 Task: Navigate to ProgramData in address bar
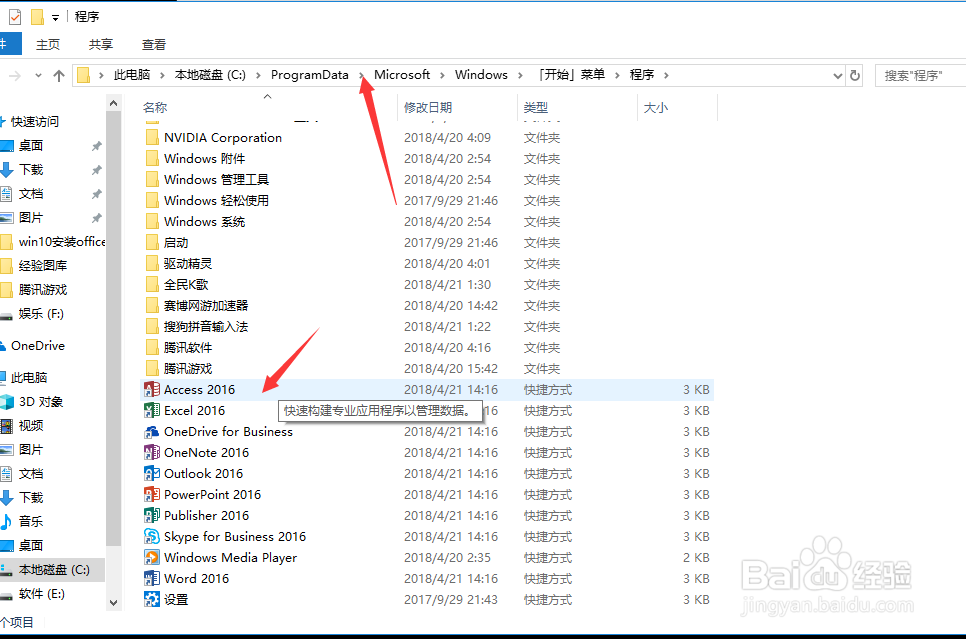coord(310,75)
